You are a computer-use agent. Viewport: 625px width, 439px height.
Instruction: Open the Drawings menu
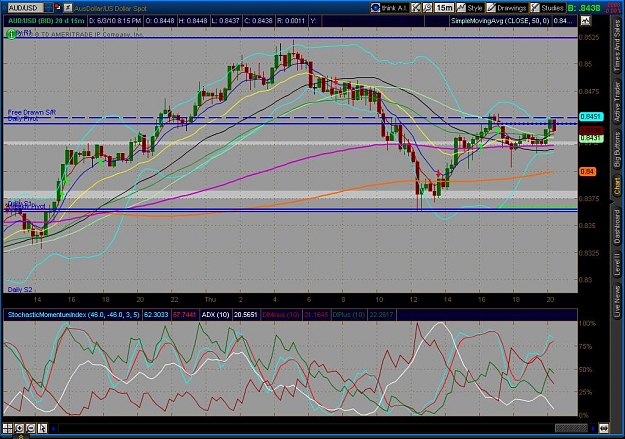507,8
